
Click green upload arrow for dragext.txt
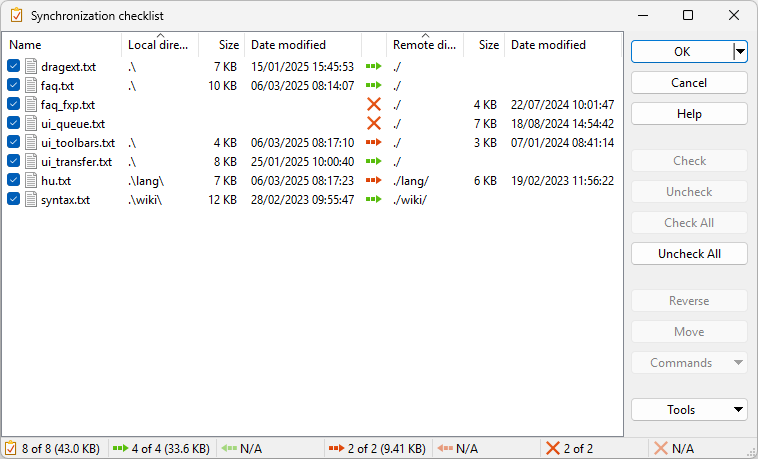(x=374, y=67)
